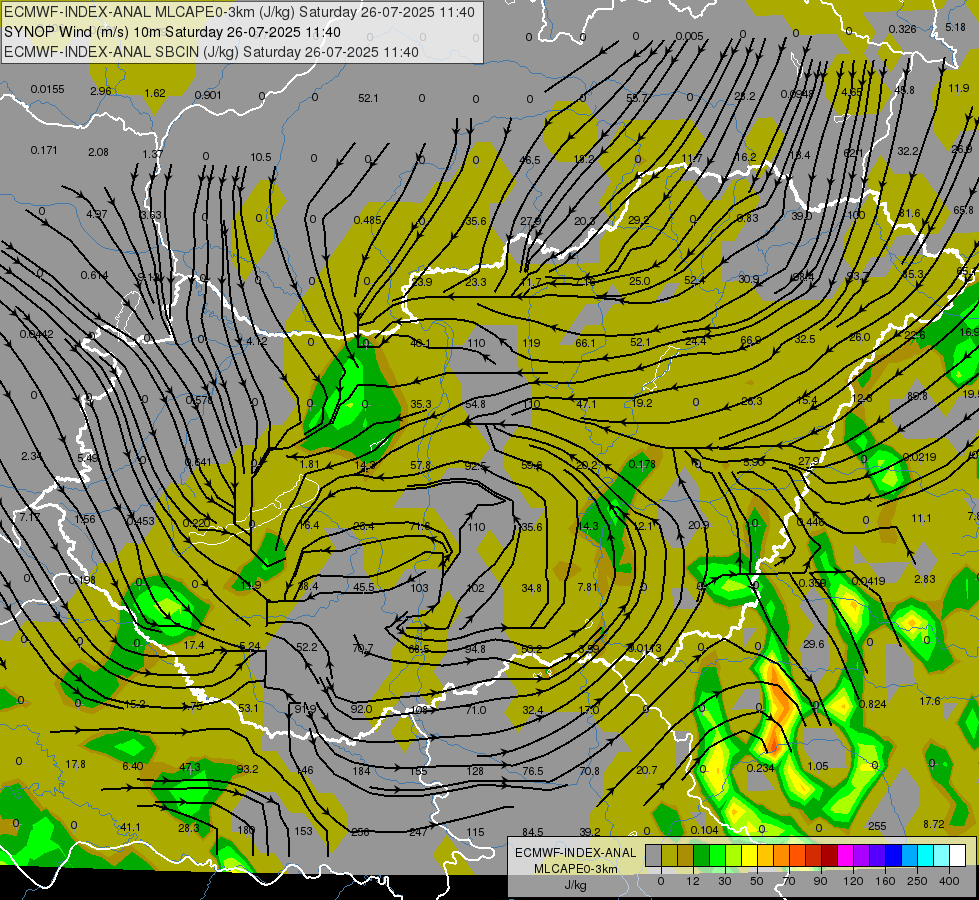
Task: Click the map value 2.83
Action: [x=925, y=579]
